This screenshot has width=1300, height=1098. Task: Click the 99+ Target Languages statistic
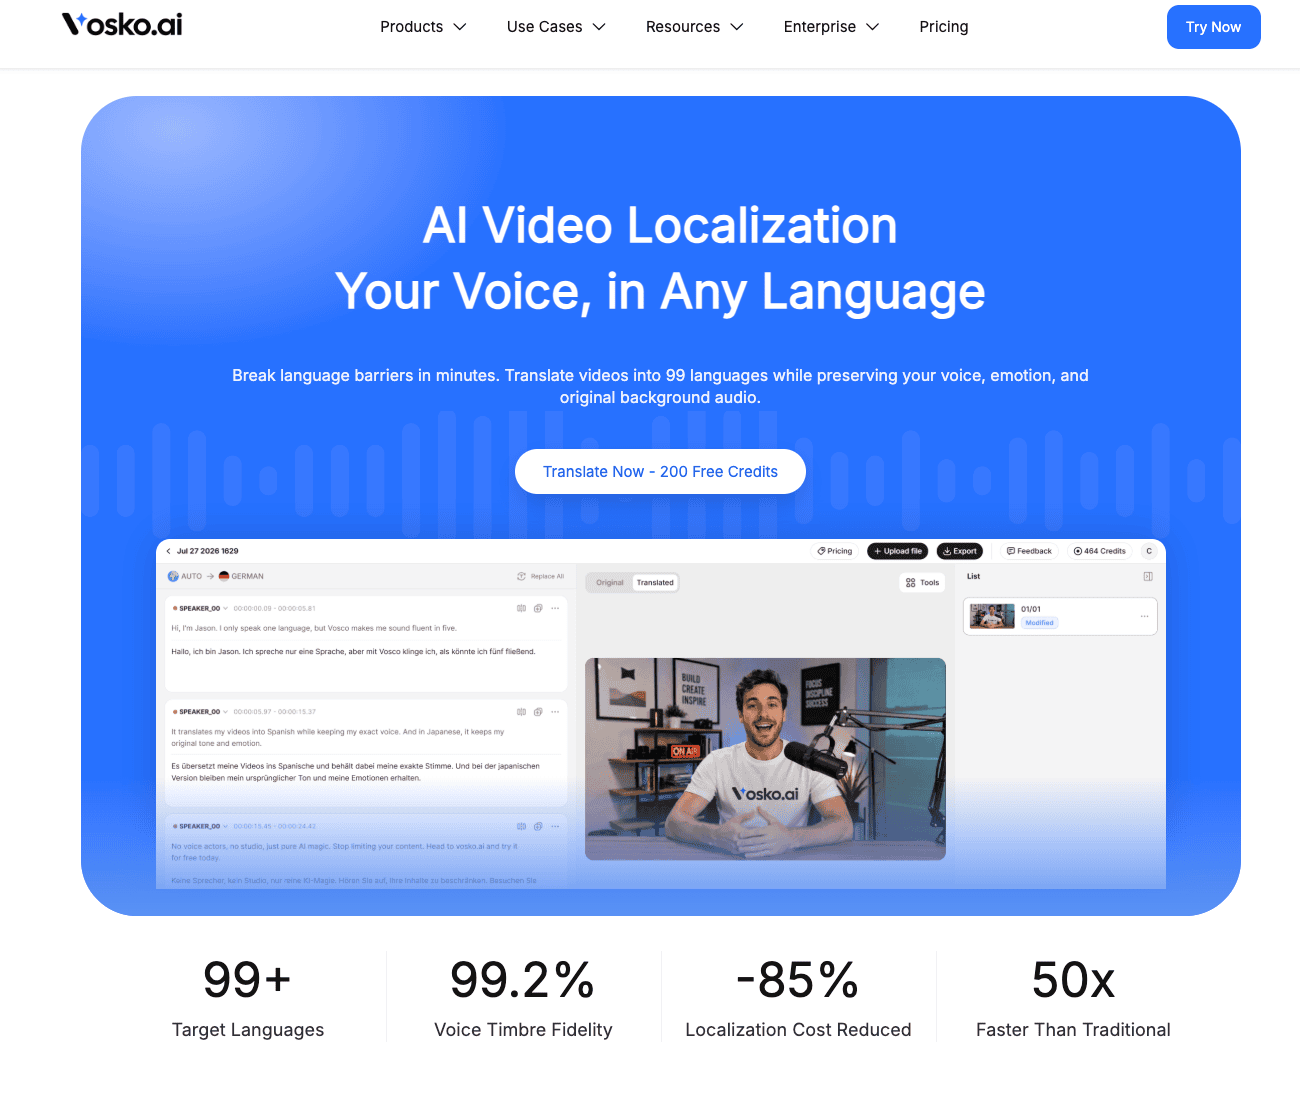(248, 997)
